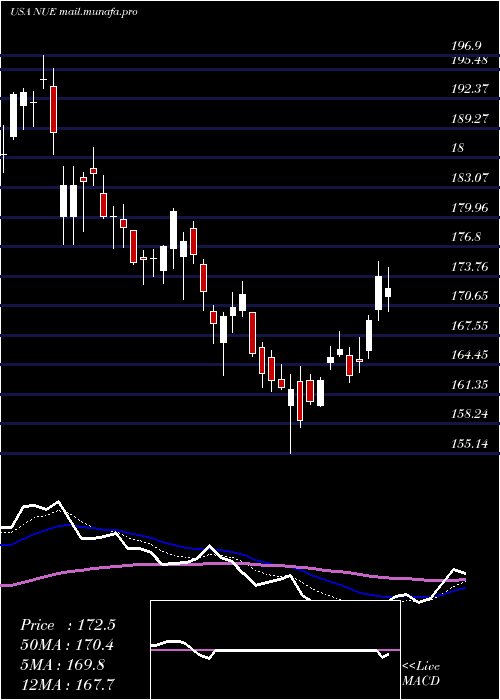Click the 161.35 price axis label
Screen dimensions: 500x700
[x=469, y=385]
